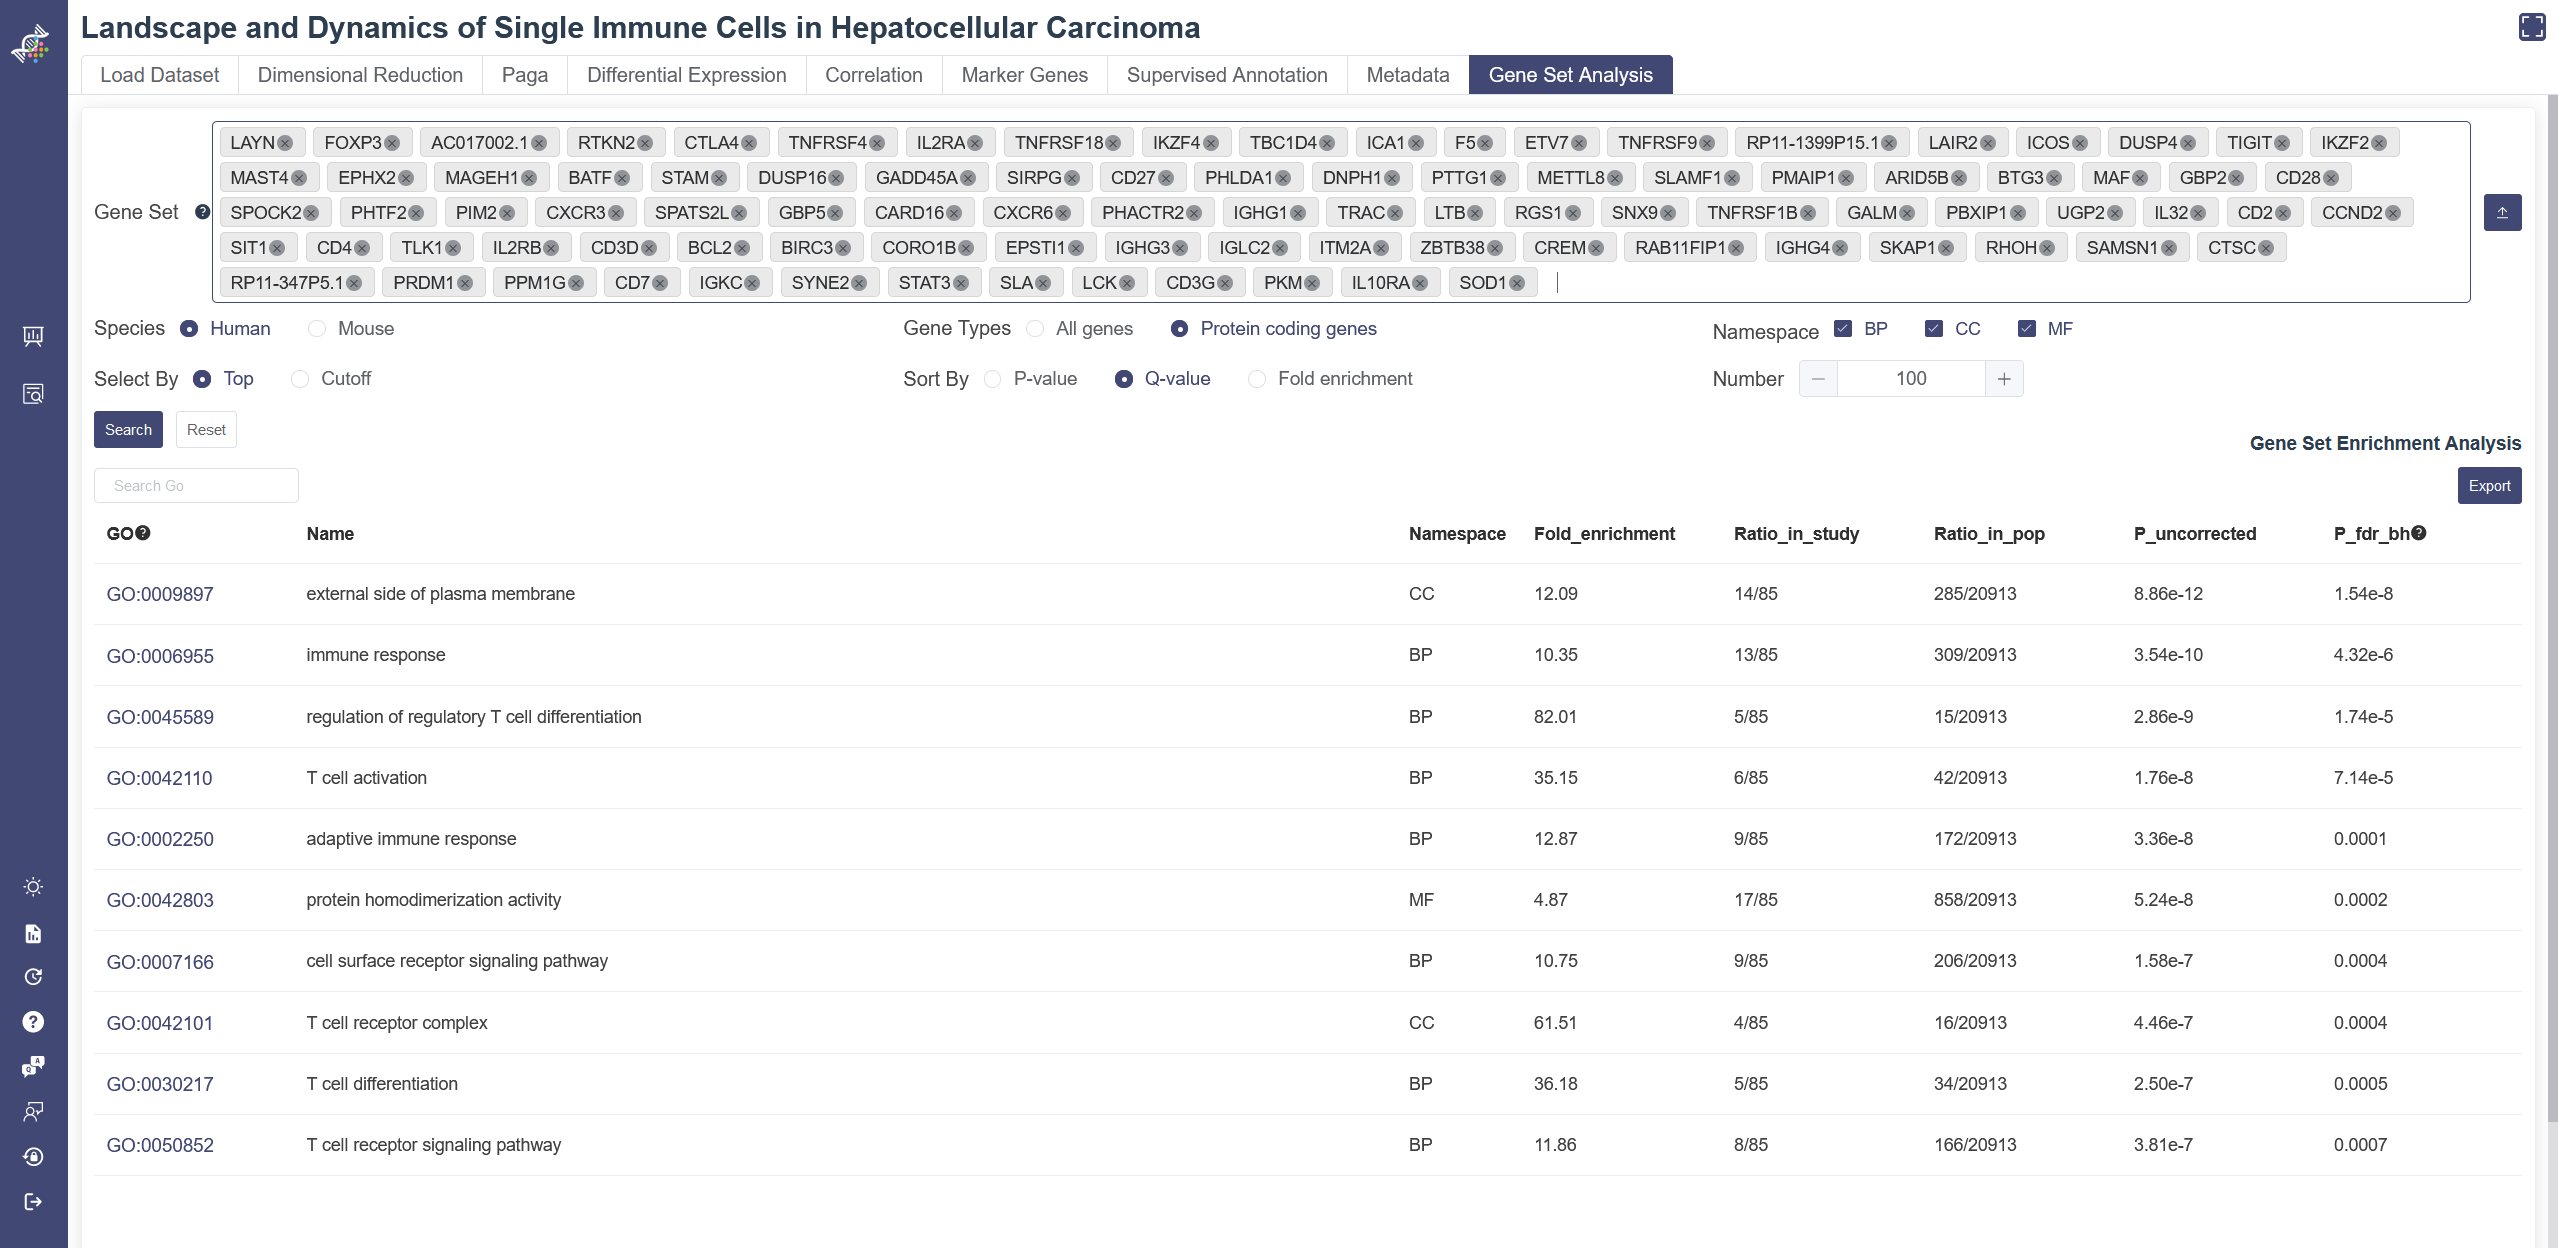Choose the Cutoff select-by option
Image resolution: width=2558 pixels, height=1248 pixels.
(x=300, y=379)
